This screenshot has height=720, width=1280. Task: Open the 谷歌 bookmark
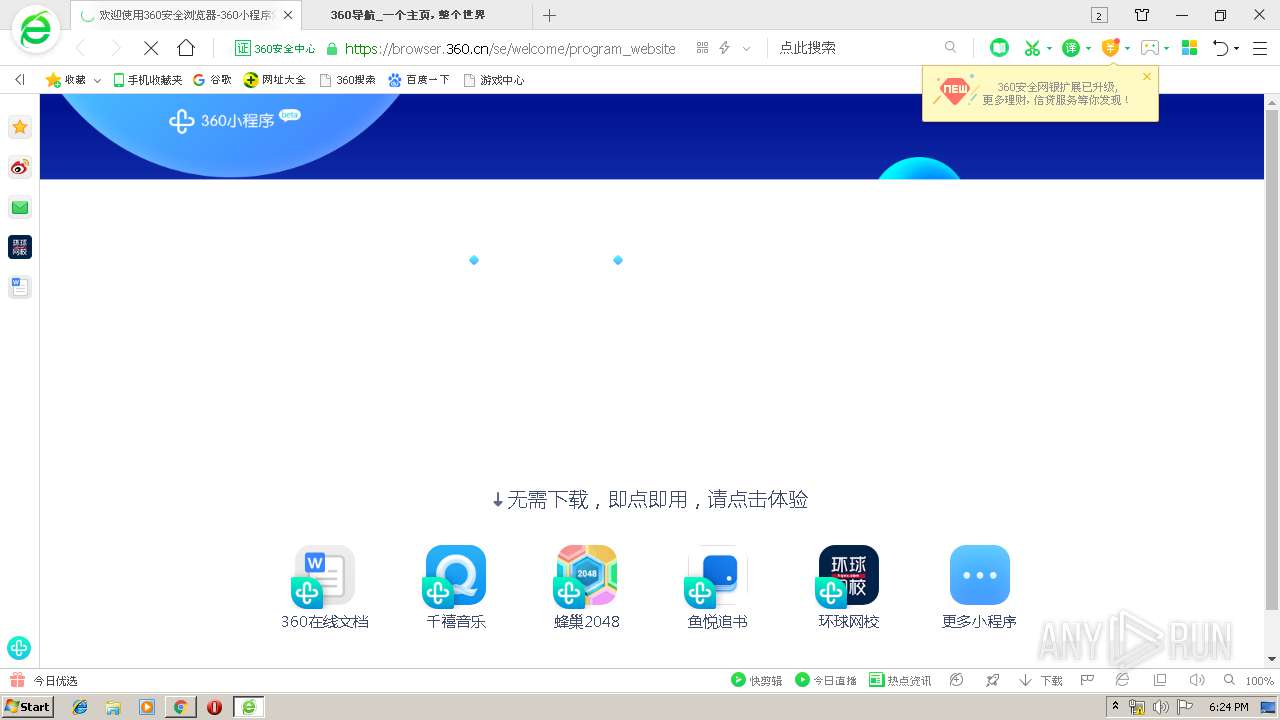[212, 80]
